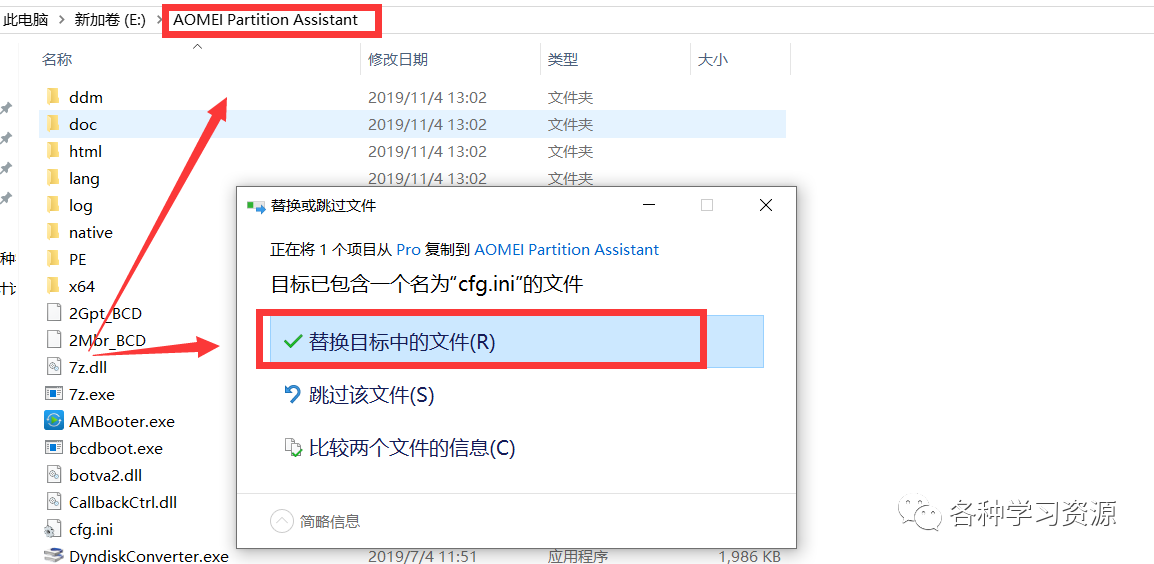Image resolution: width=1154 pixels, height=564 pixels.
Task: Select the doc folder icon
Action: (52, 124)
